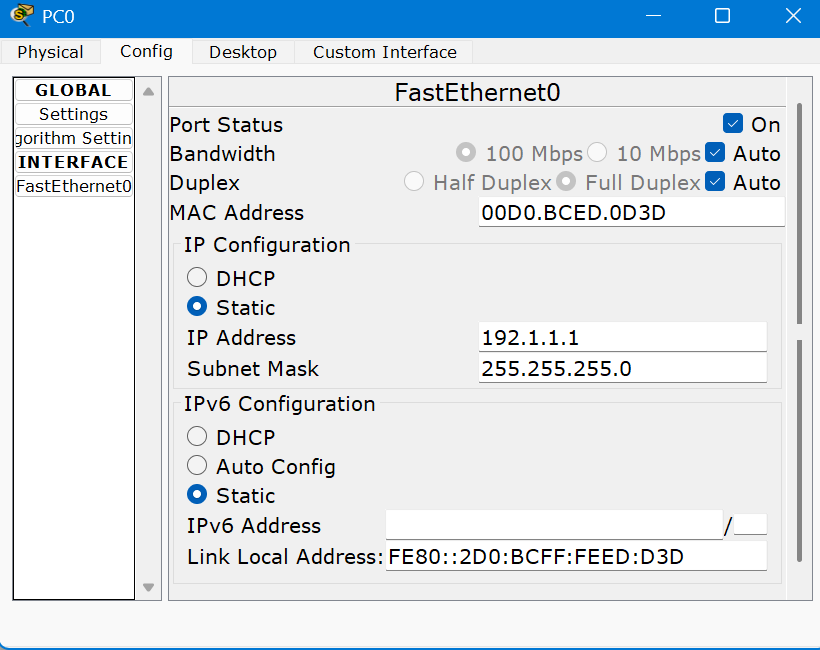
Task: Click the PC0 app icon in title bar
Action: coord(21,16)
